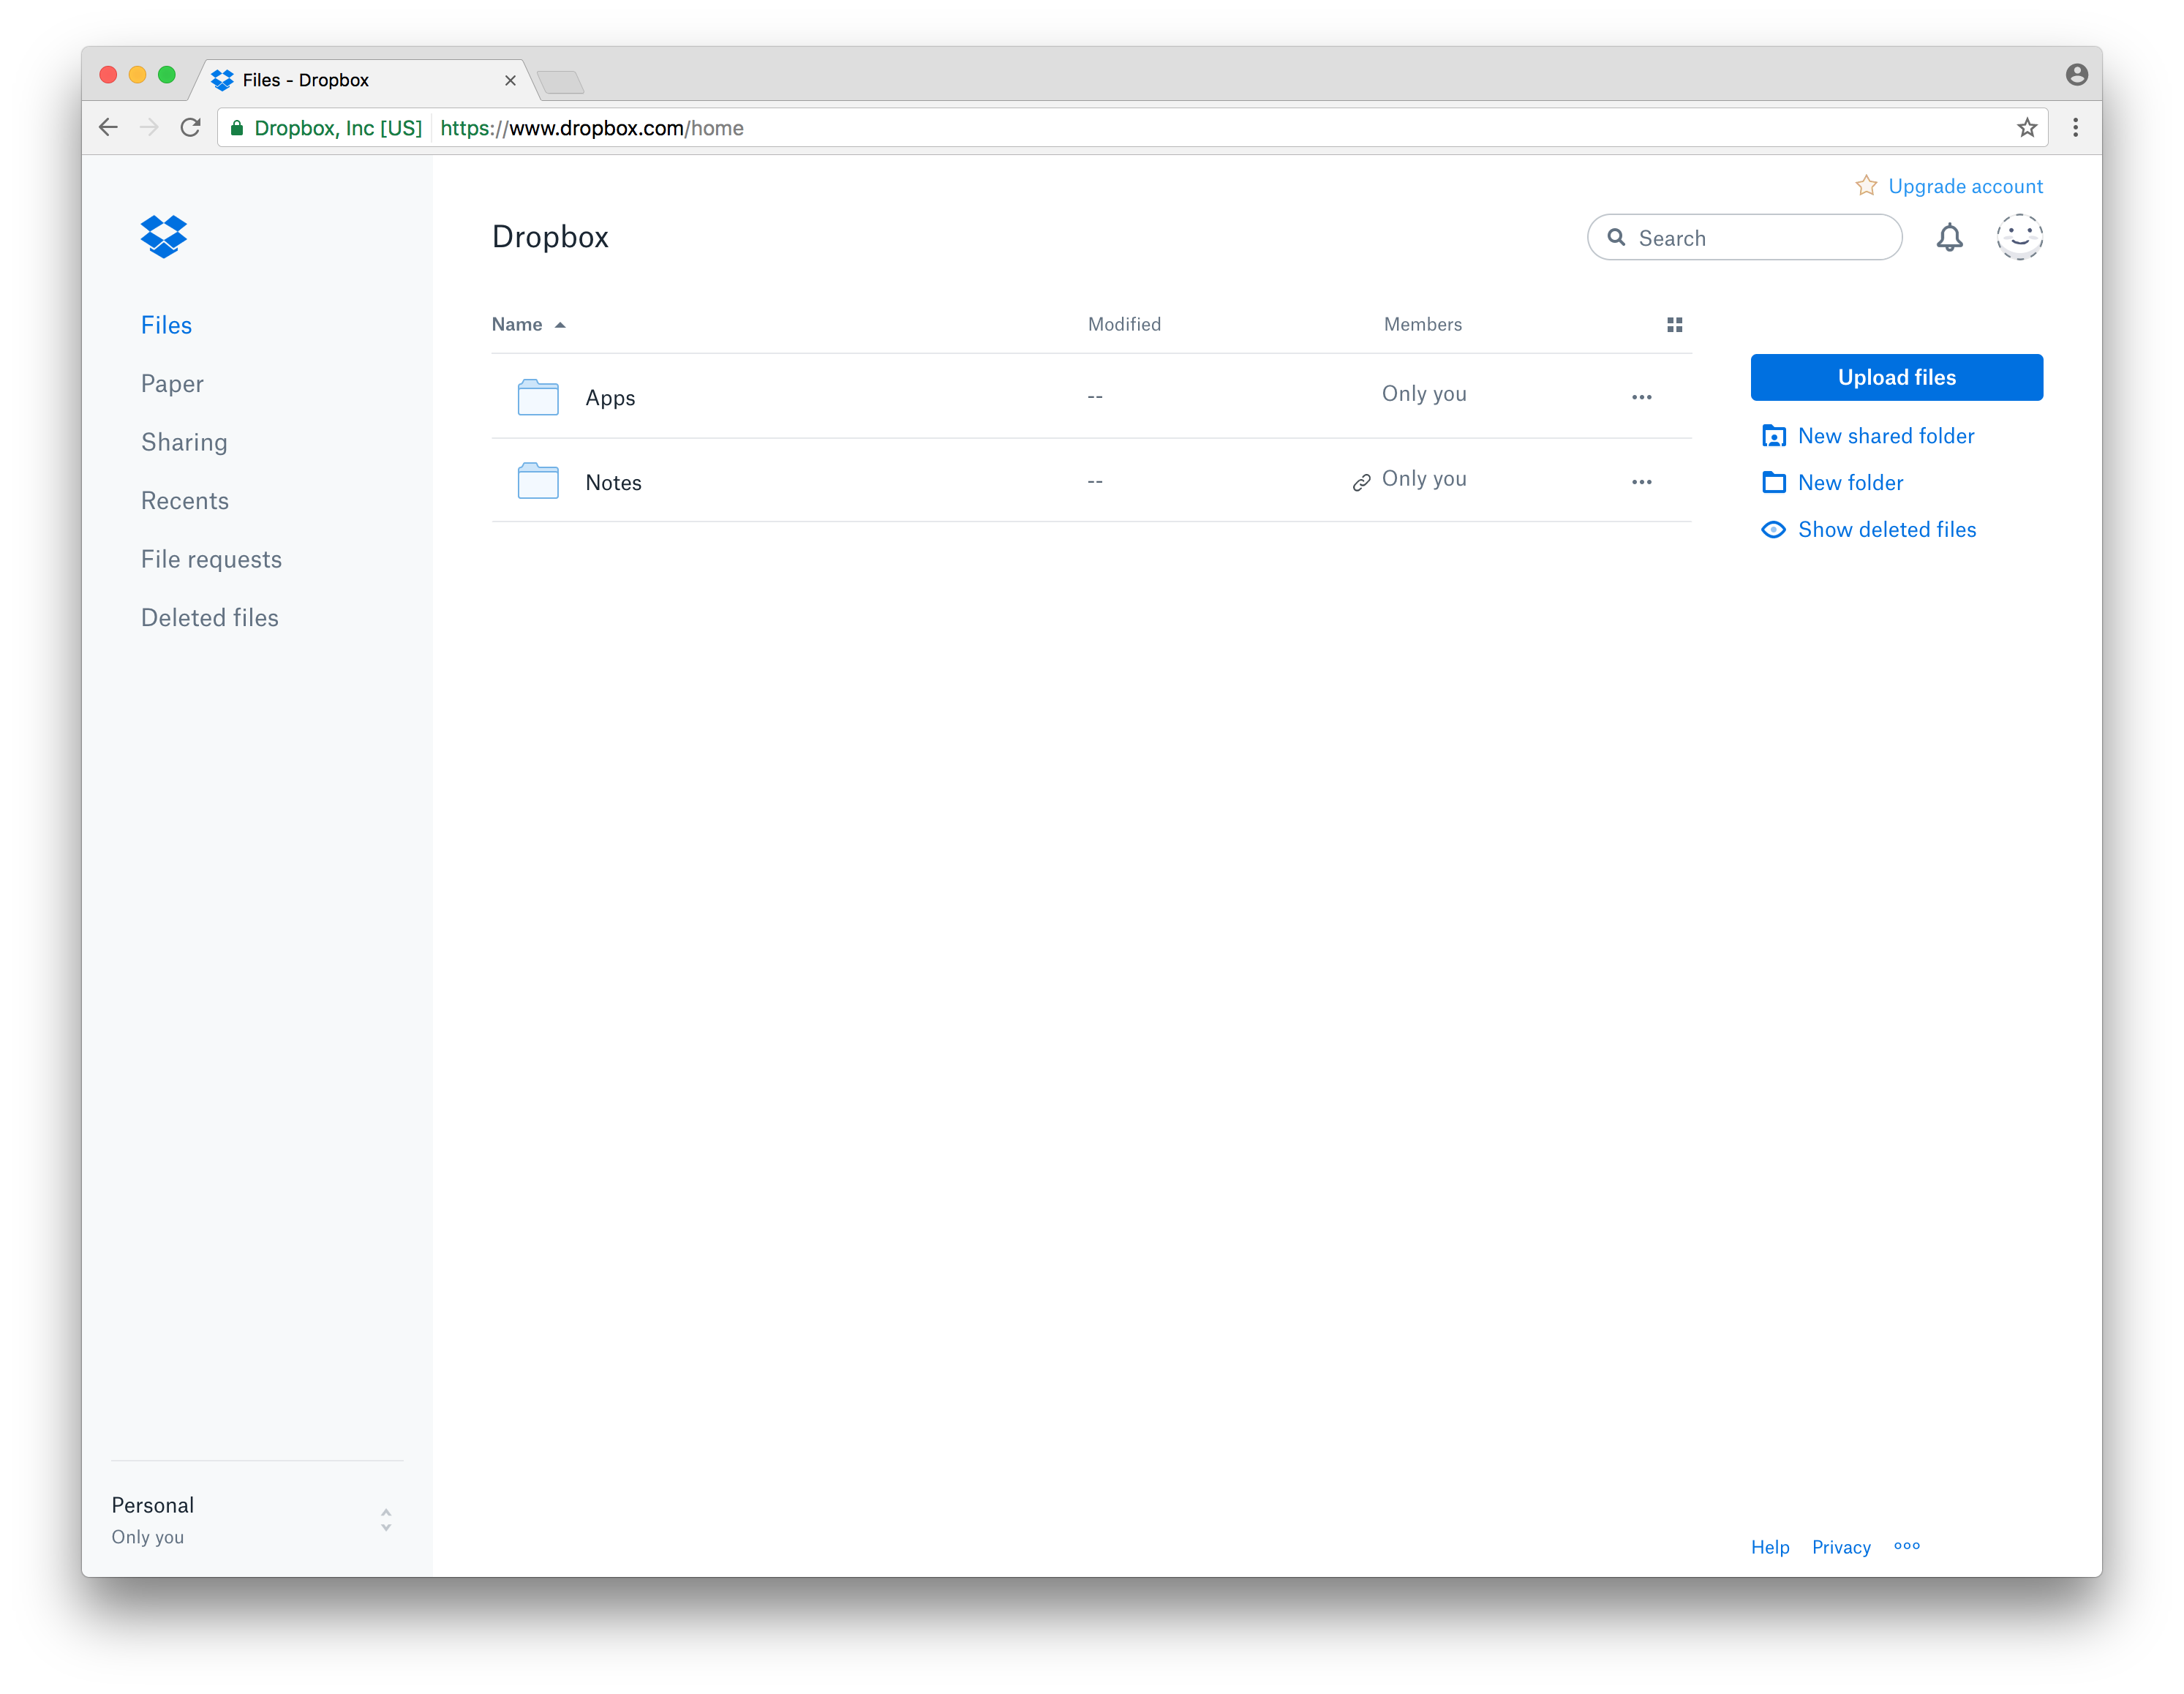Sort by Name column arrow
Viewport: 2184px width, 1694px height.
560,325
